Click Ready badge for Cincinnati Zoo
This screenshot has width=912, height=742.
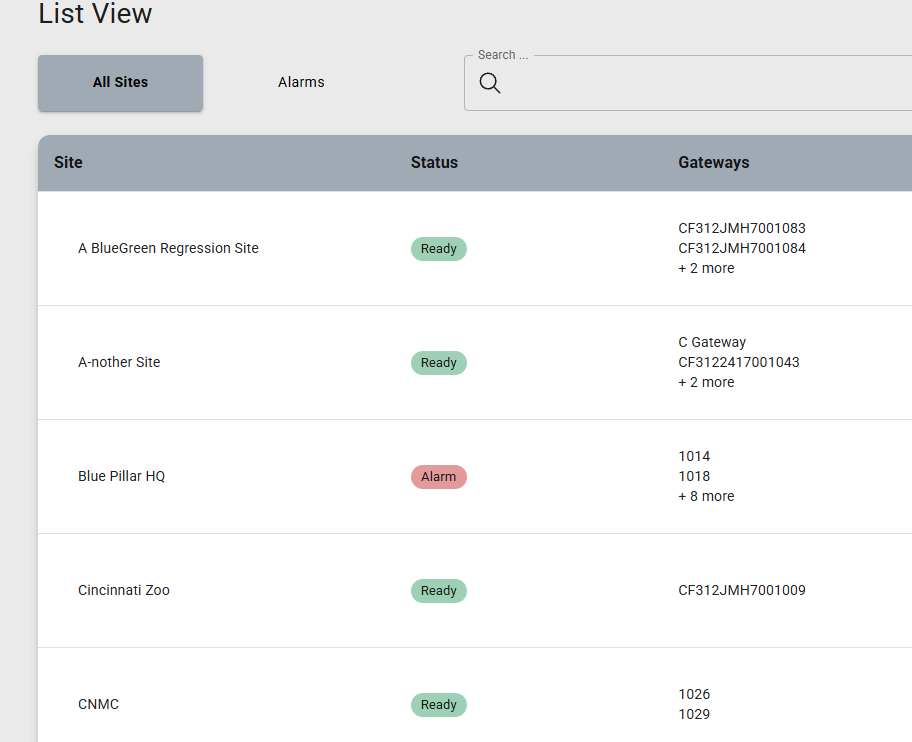click(x=438, y=591)
